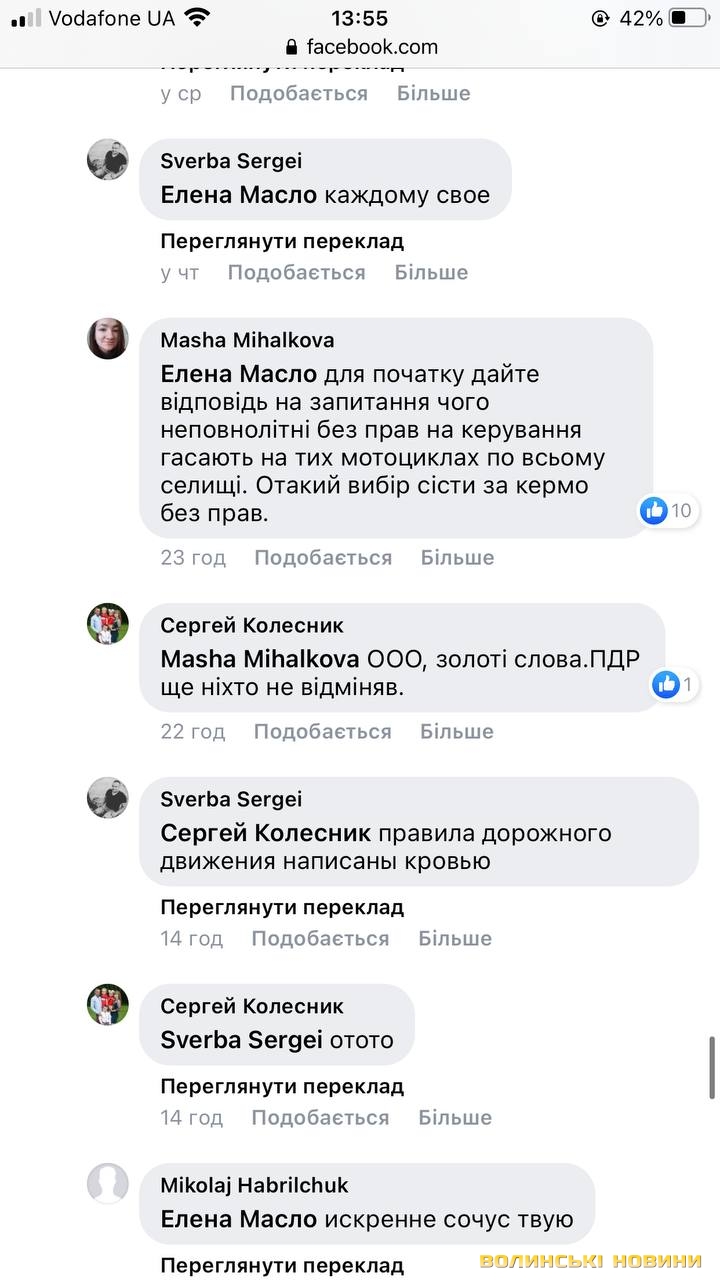Tap the like reaction icon showing 10
Image resolution: width=720 pixels, height=1280 pixels.
(655, 511)
